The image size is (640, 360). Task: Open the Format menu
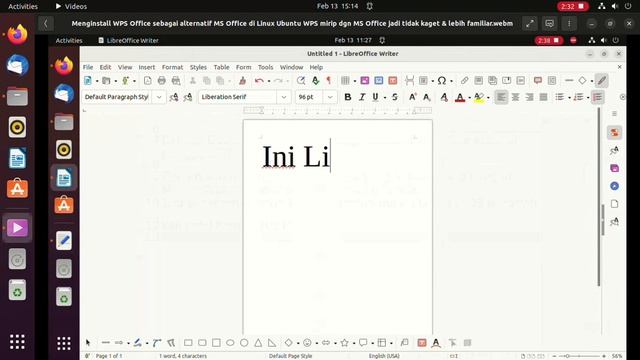pyautogui.click(x=172, y=67)
